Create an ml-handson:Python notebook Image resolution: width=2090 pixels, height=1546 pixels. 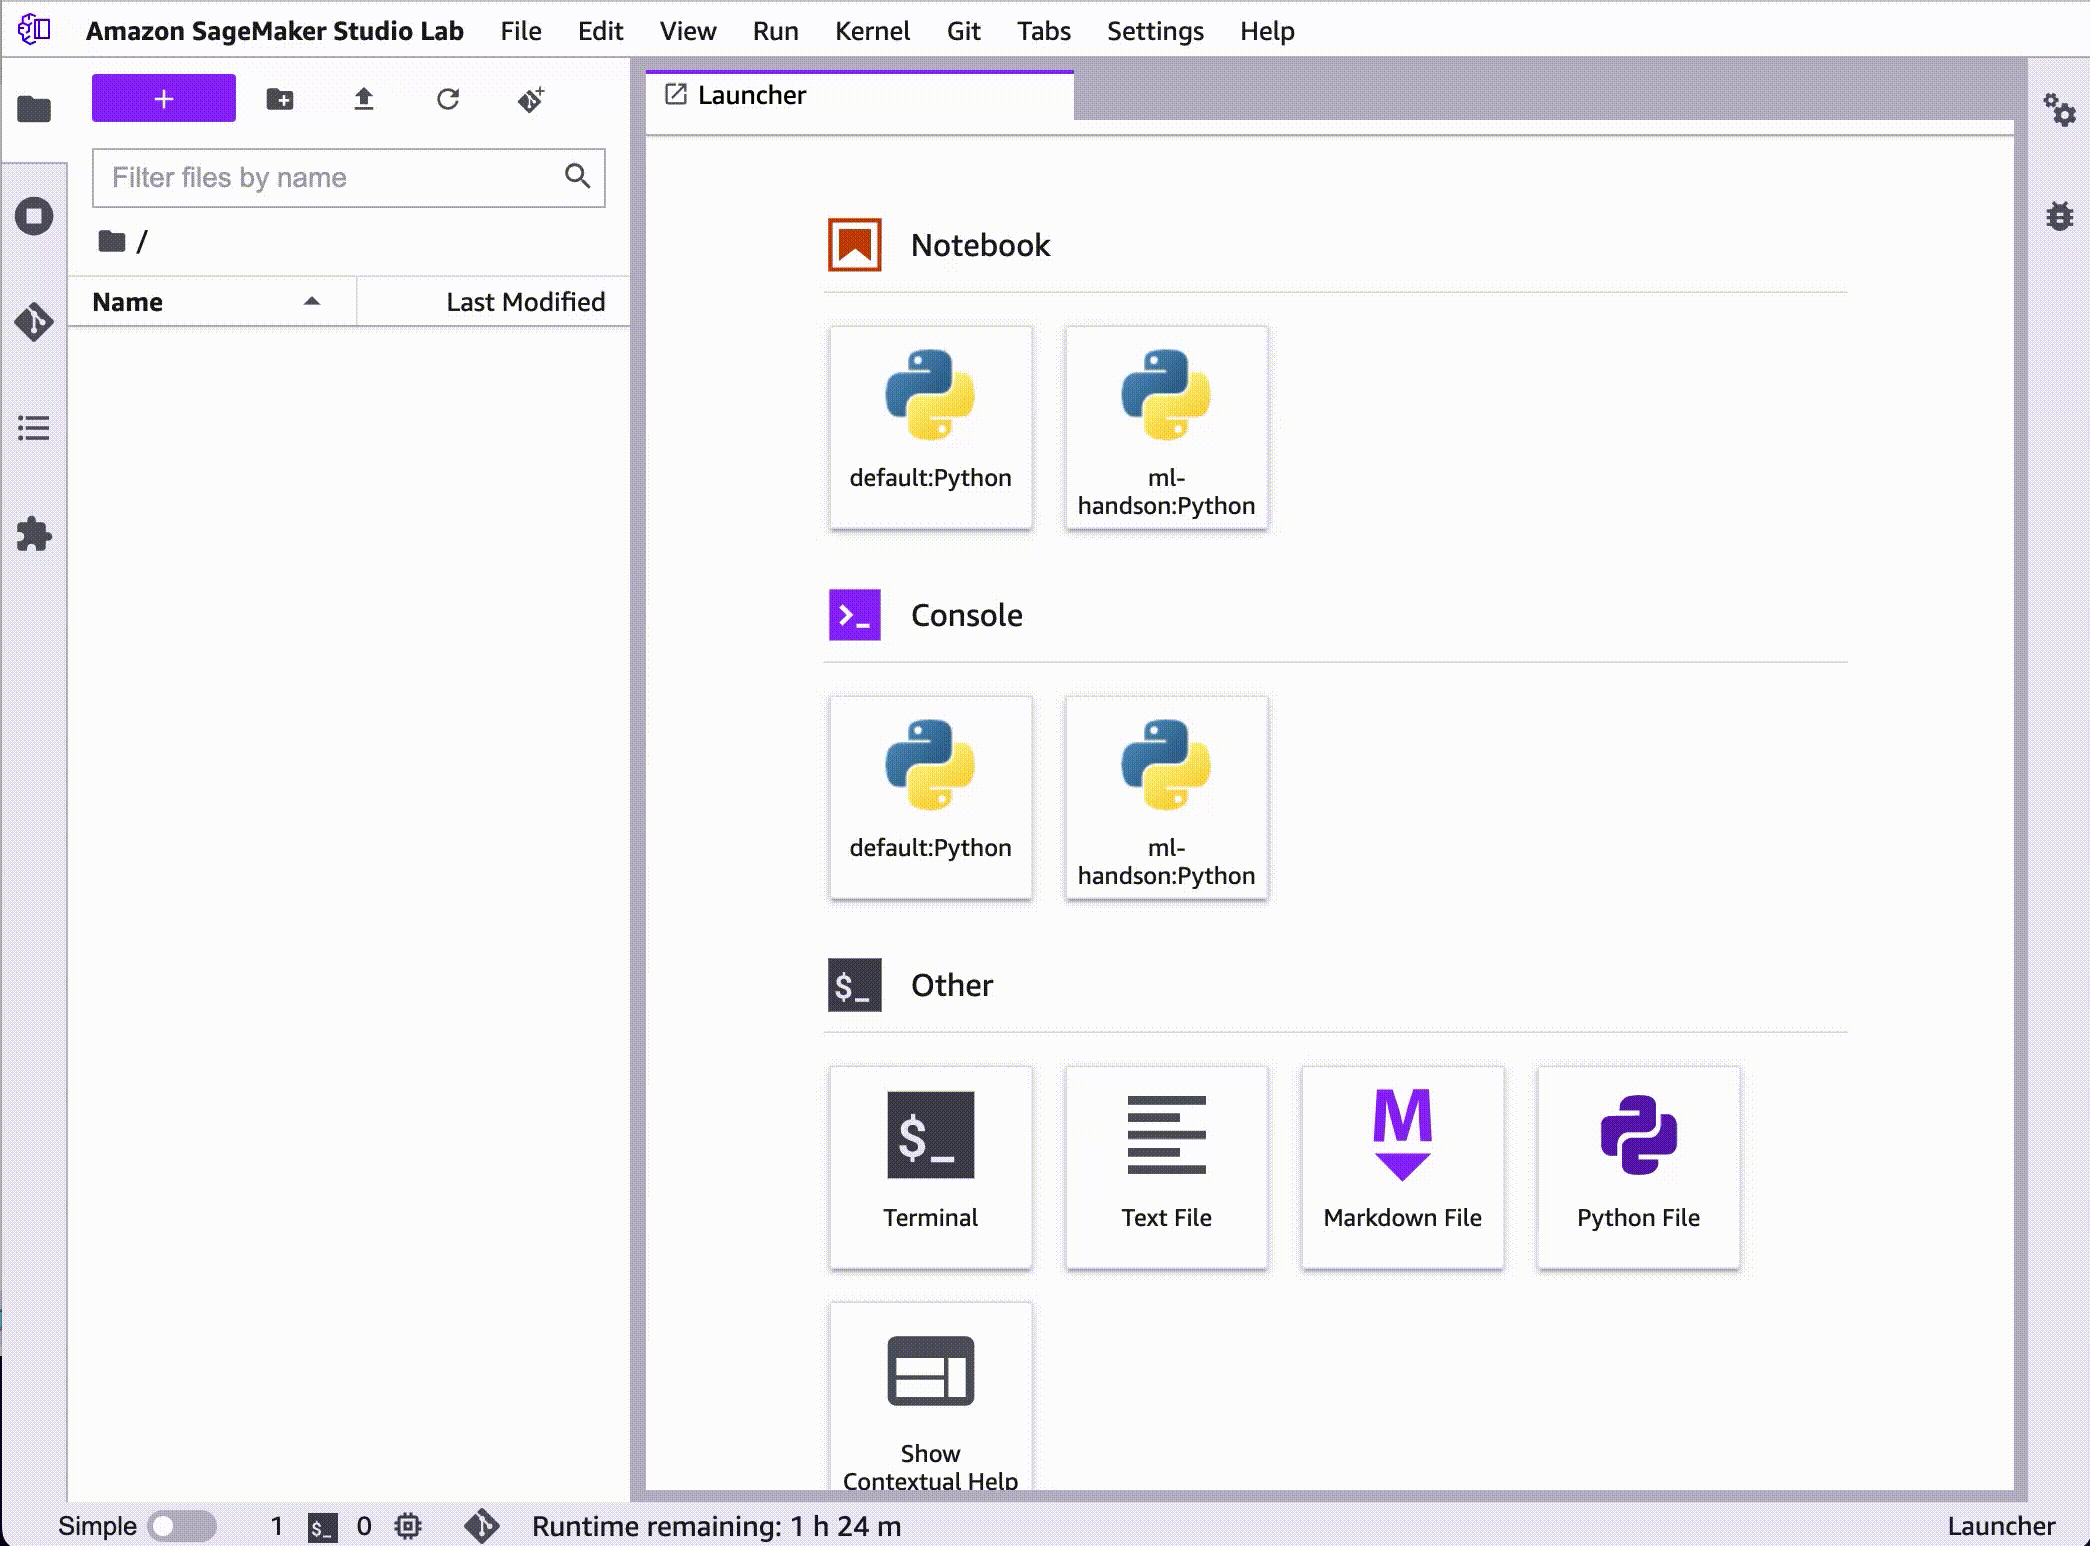(1166, 427)
